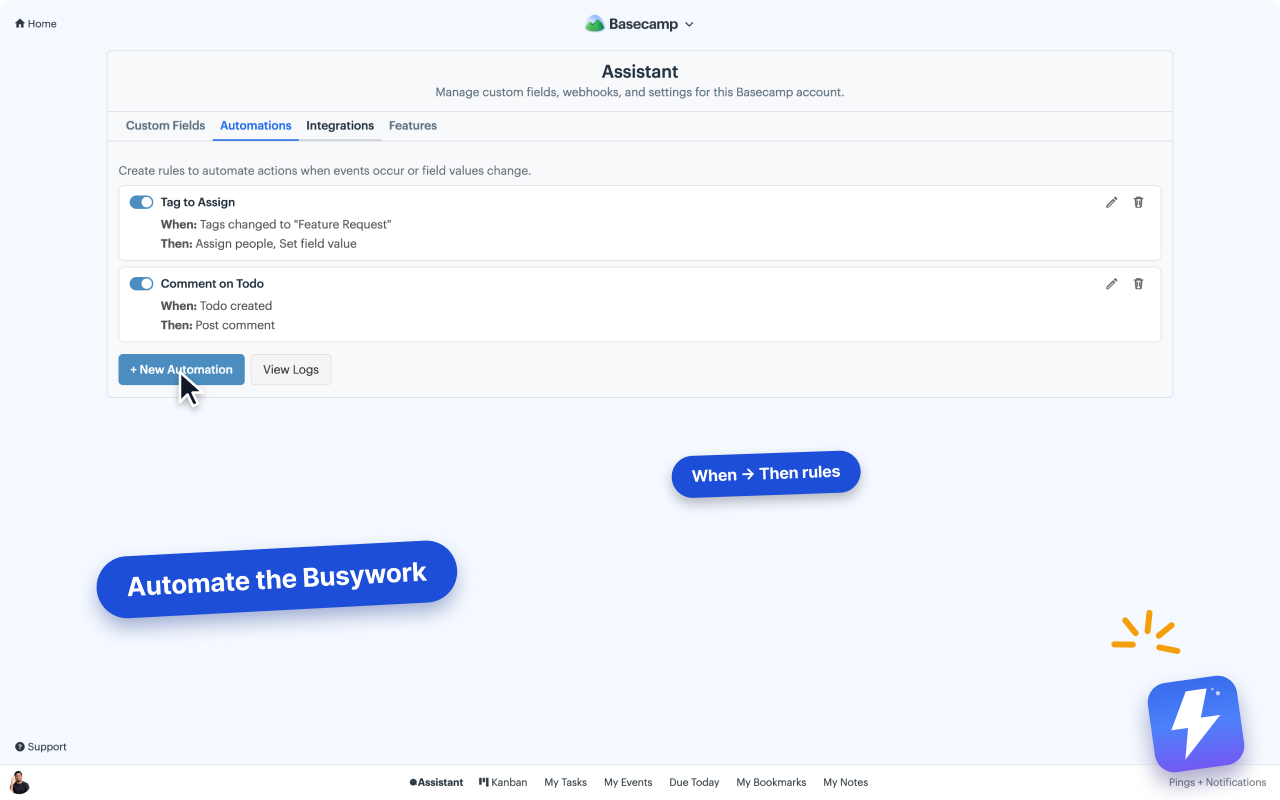Click the Basecamp logo icon
The image size is (1280, 800).
(595, 24)
